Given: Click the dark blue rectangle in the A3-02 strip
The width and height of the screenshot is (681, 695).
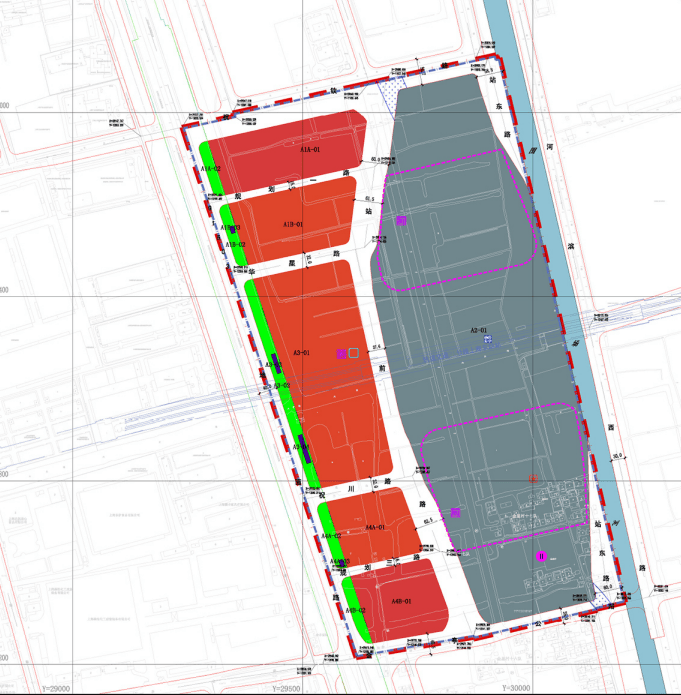Looking at the screenshot, I should coord(304,444).
